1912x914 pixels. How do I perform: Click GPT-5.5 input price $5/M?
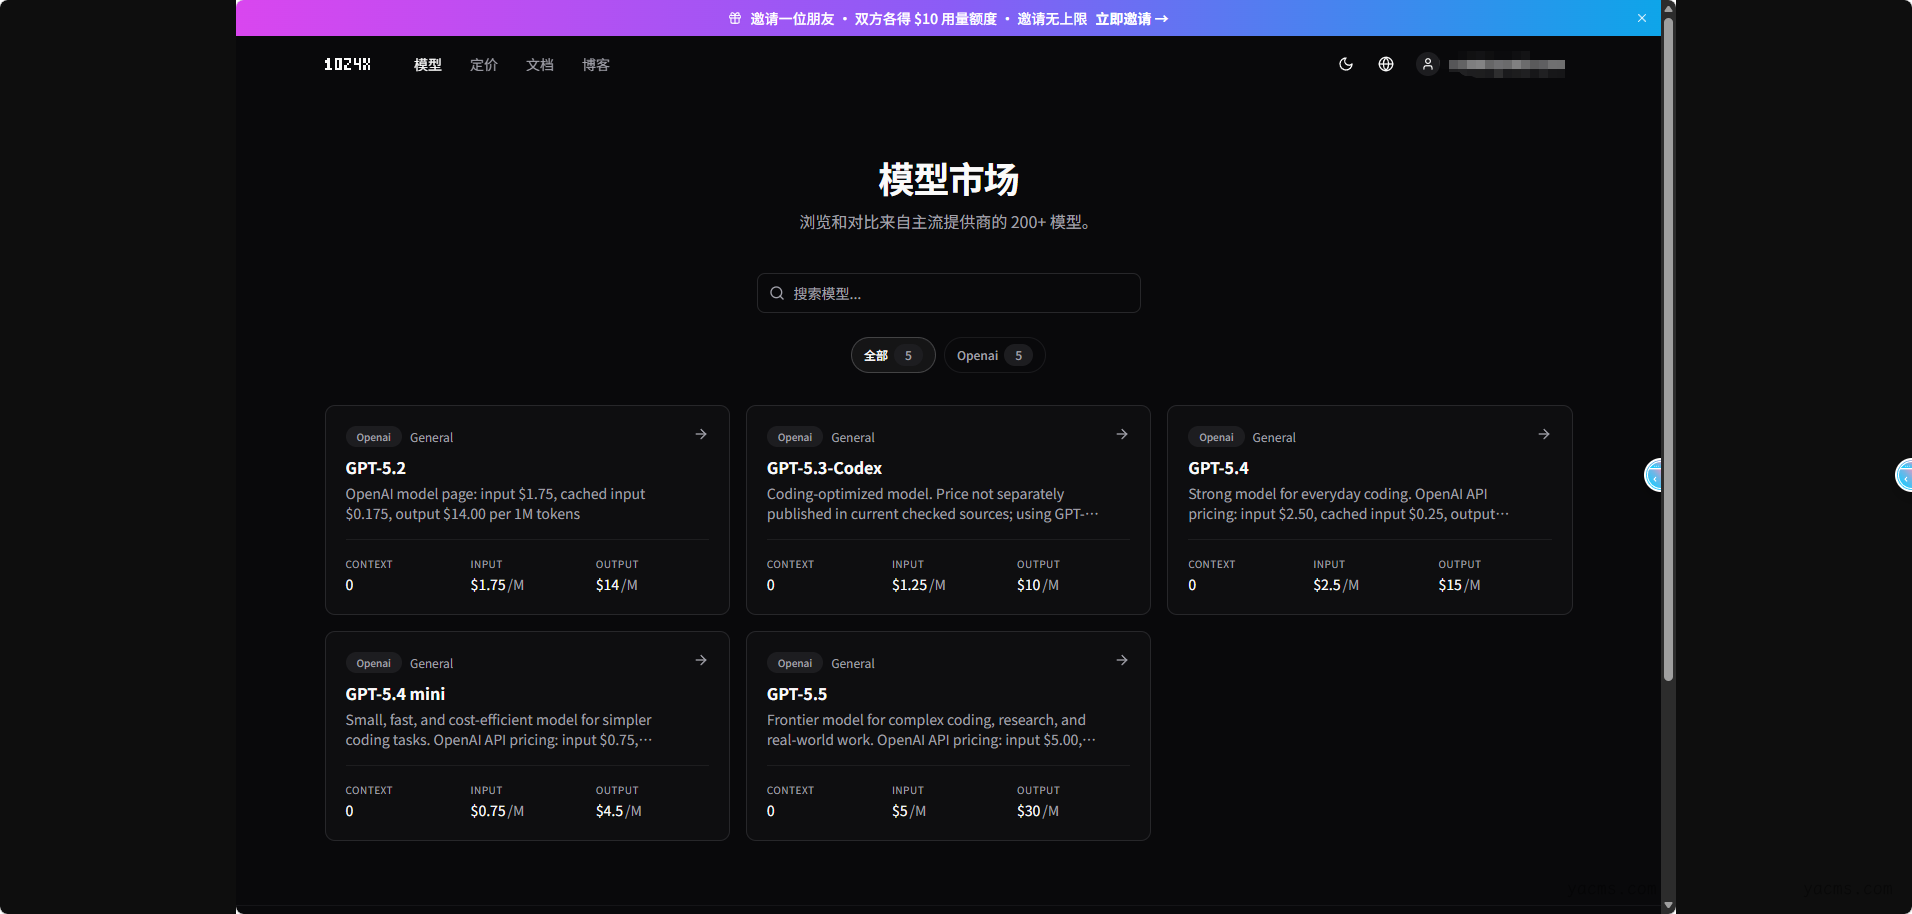(x=908, y=811)
